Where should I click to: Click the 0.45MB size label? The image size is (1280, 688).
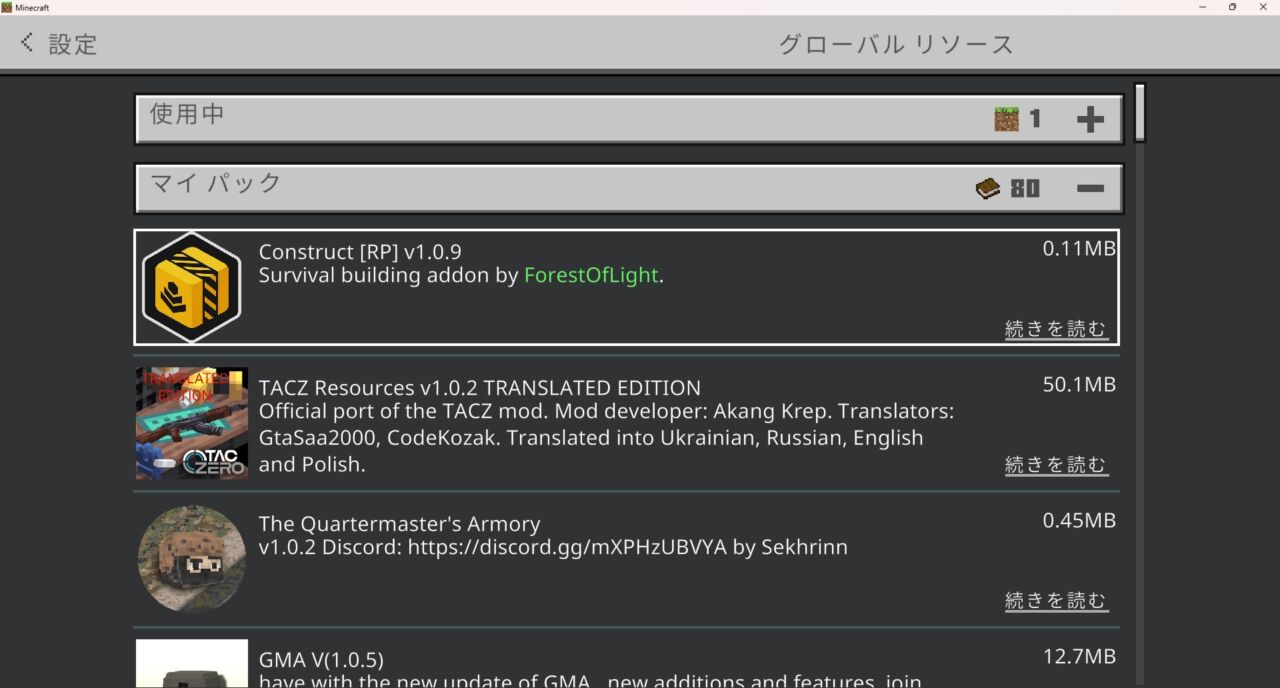tap(1079, 521)
